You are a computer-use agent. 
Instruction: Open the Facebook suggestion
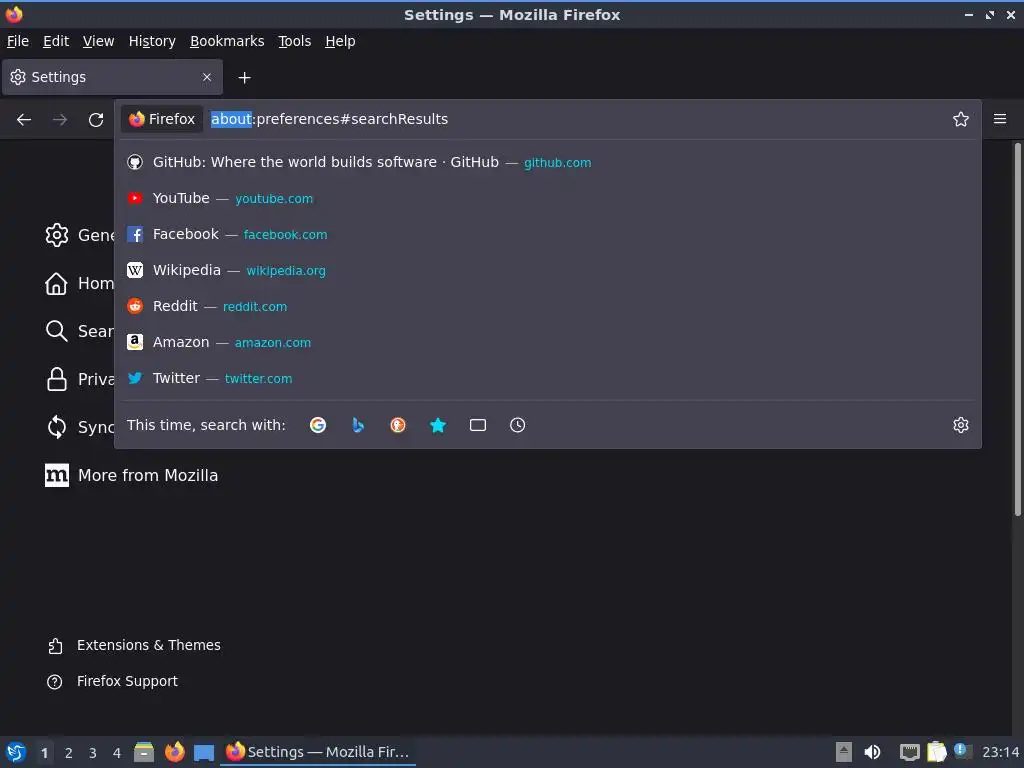pyautogui.click(x=547, y=234)
